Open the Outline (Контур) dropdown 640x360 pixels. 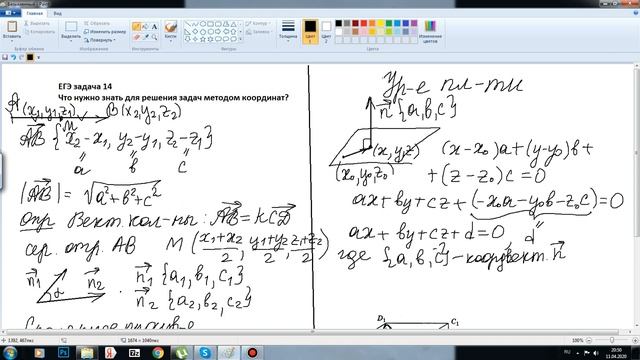pyautogui.click(x=257, y=24)
